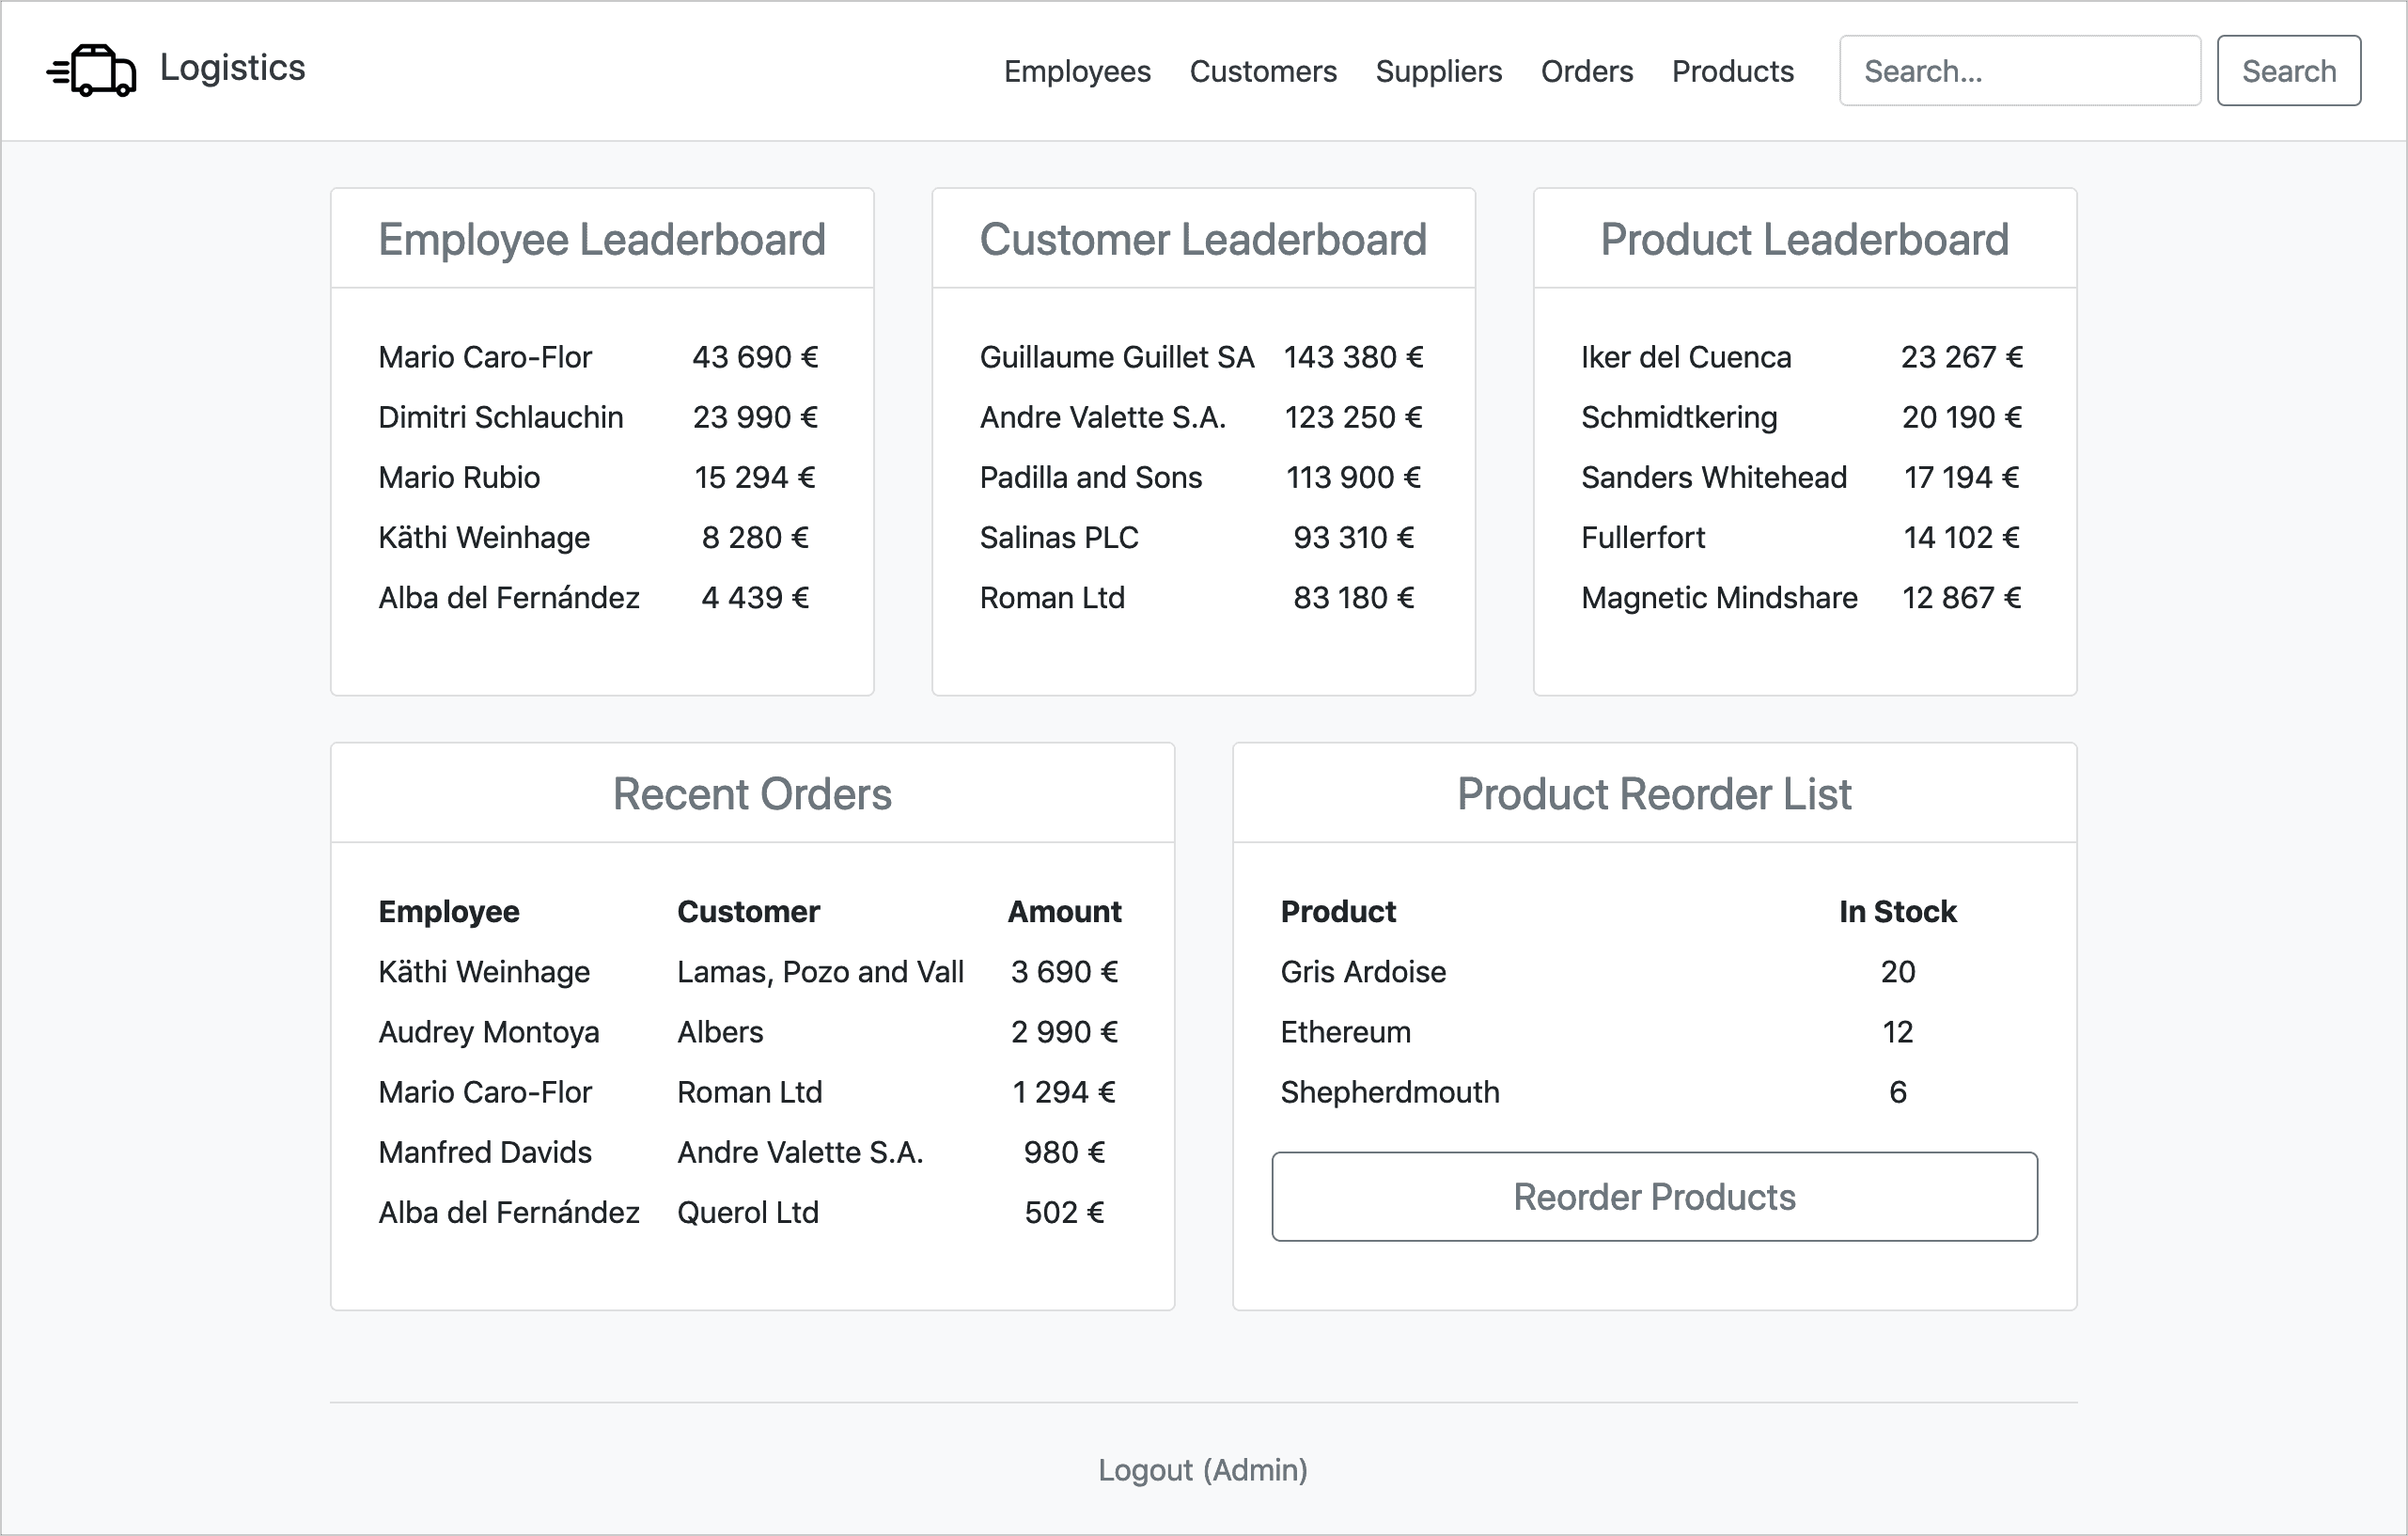Select the Lamas, Pozo and Vall order
2408x1536 pixels.
820,971
